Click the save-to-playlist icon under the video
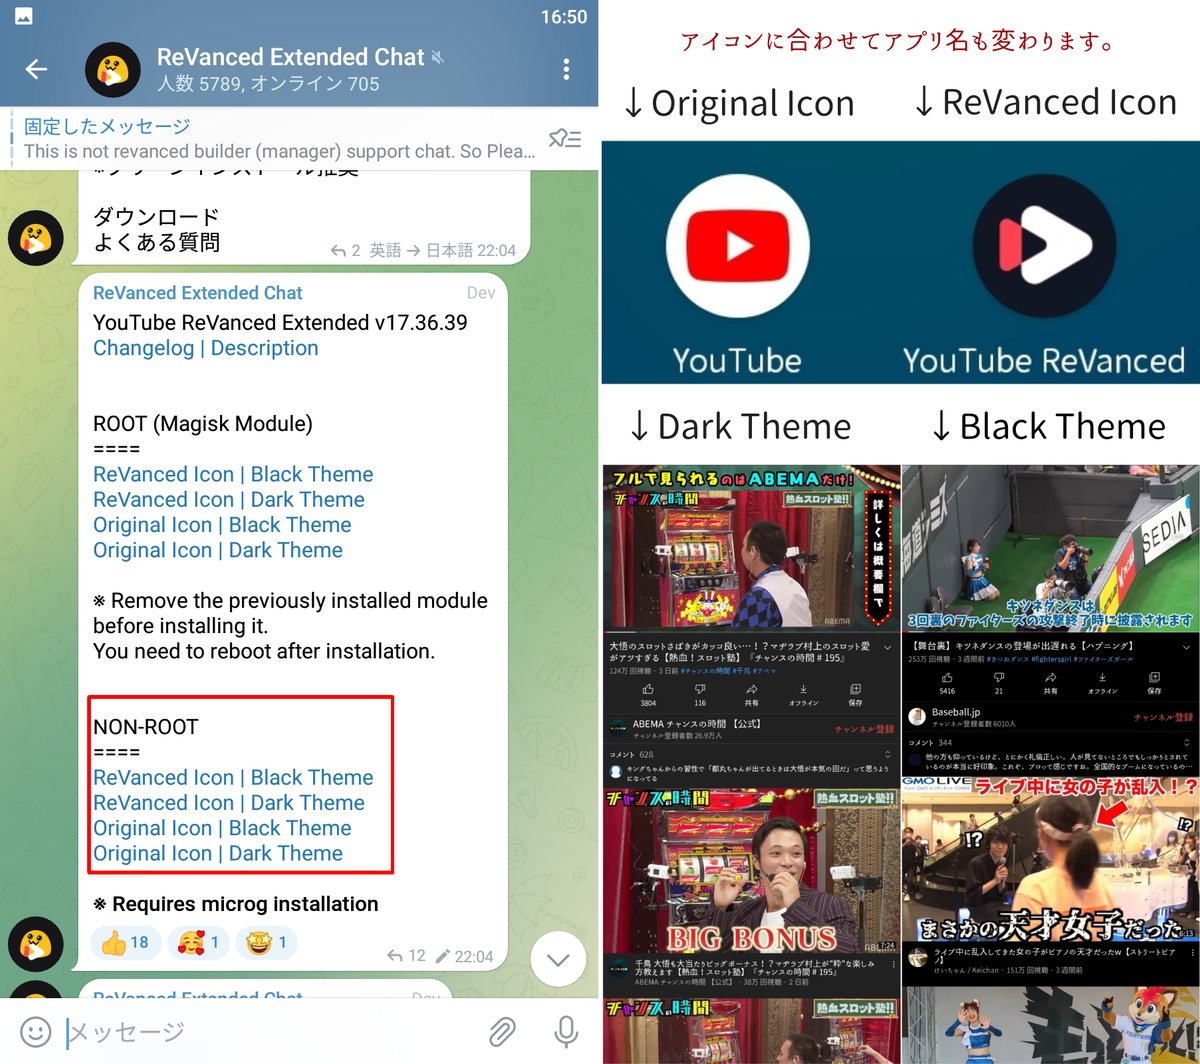The height and width of the screenshot is (1064, 1200). [855, 688]
